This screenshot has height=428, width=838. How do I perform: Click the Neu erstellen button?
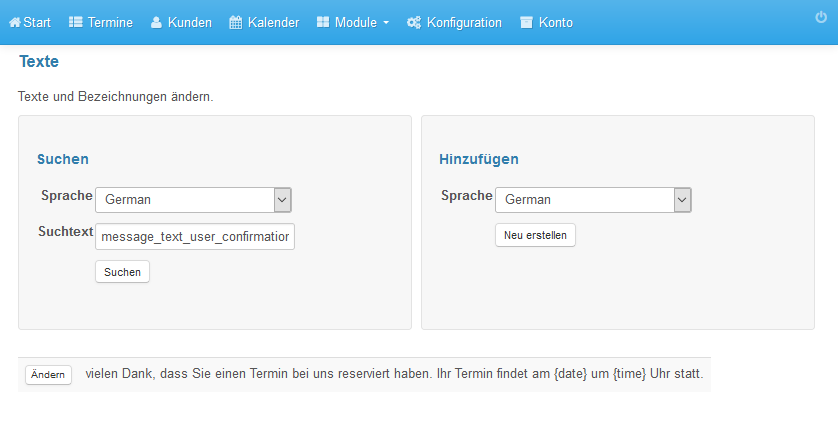(536, 235)
